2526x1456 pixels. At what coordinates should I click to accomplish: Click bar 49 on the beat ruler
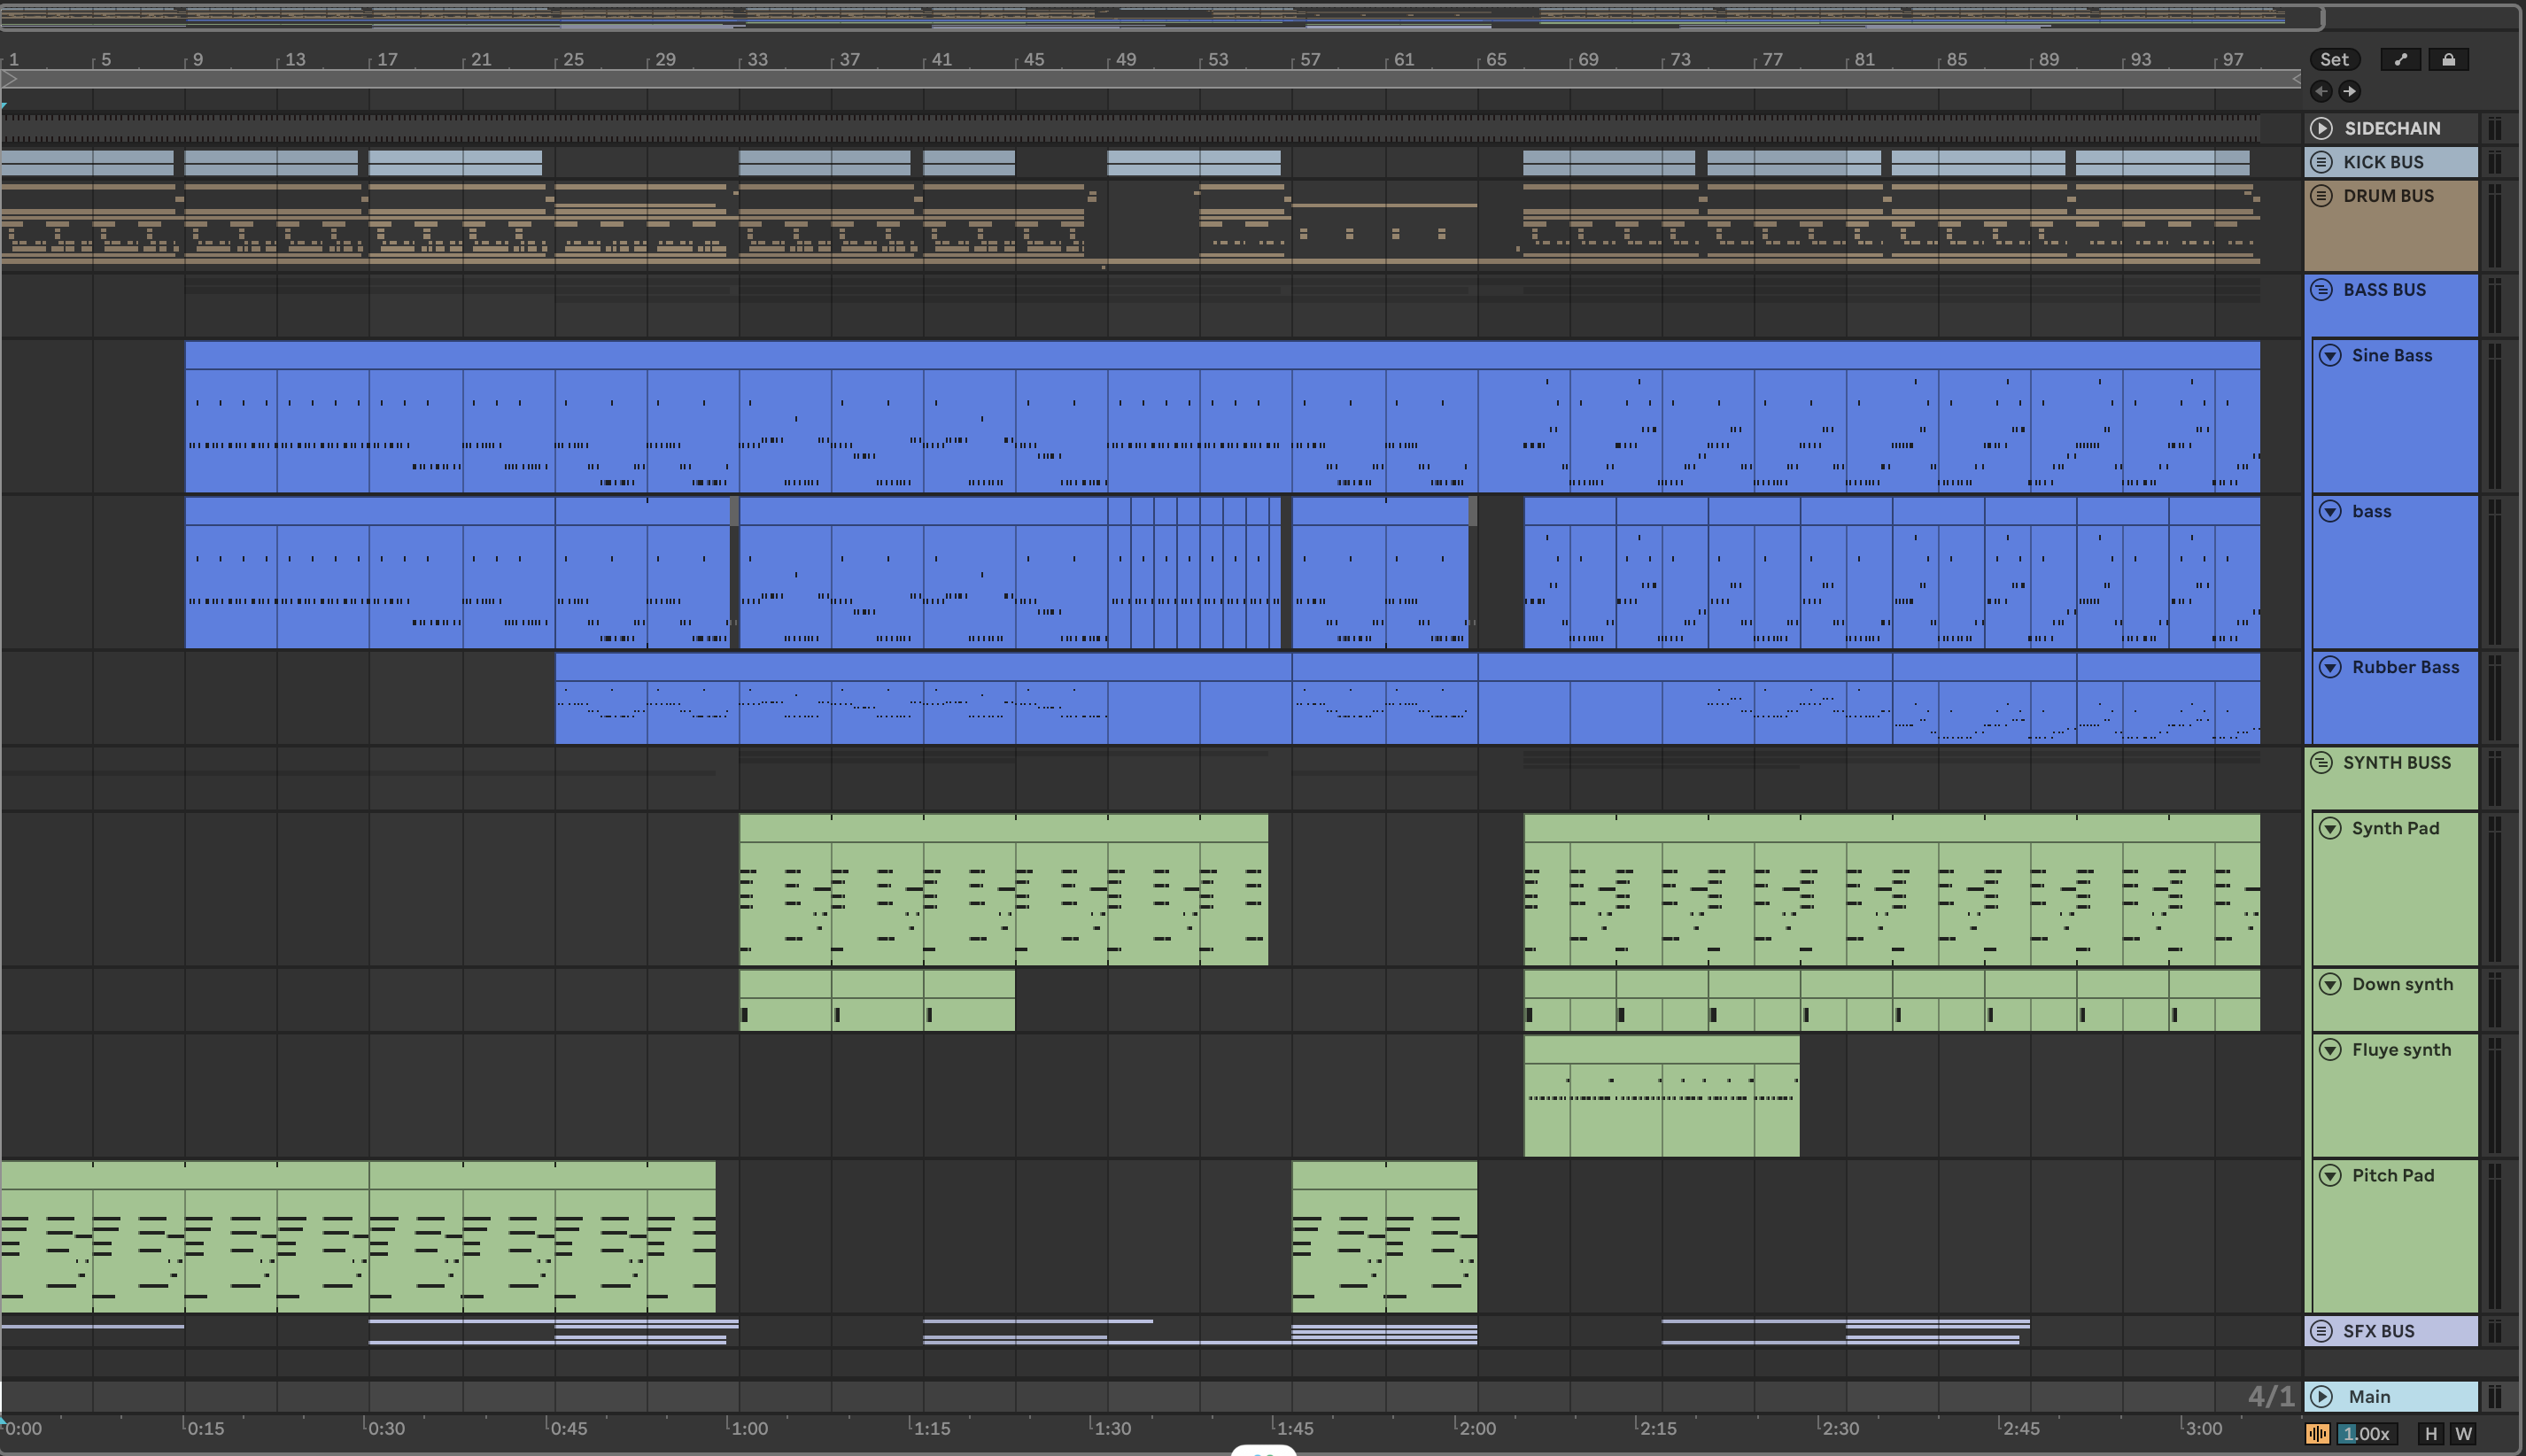1124,60
